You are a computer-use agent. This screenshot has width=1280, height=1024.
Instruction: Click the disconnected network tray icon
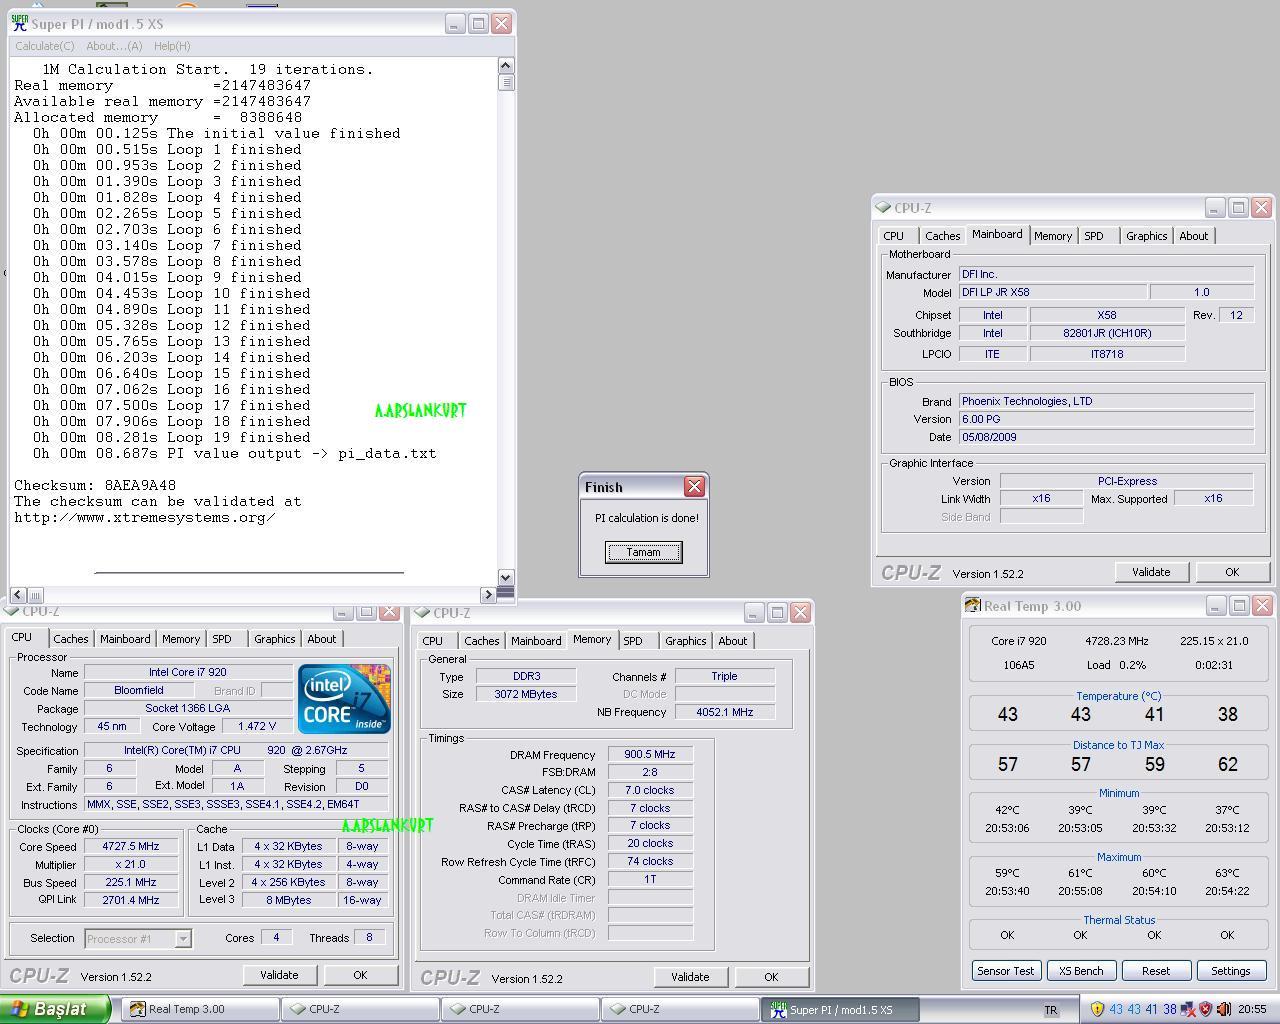point(1188,1009)
